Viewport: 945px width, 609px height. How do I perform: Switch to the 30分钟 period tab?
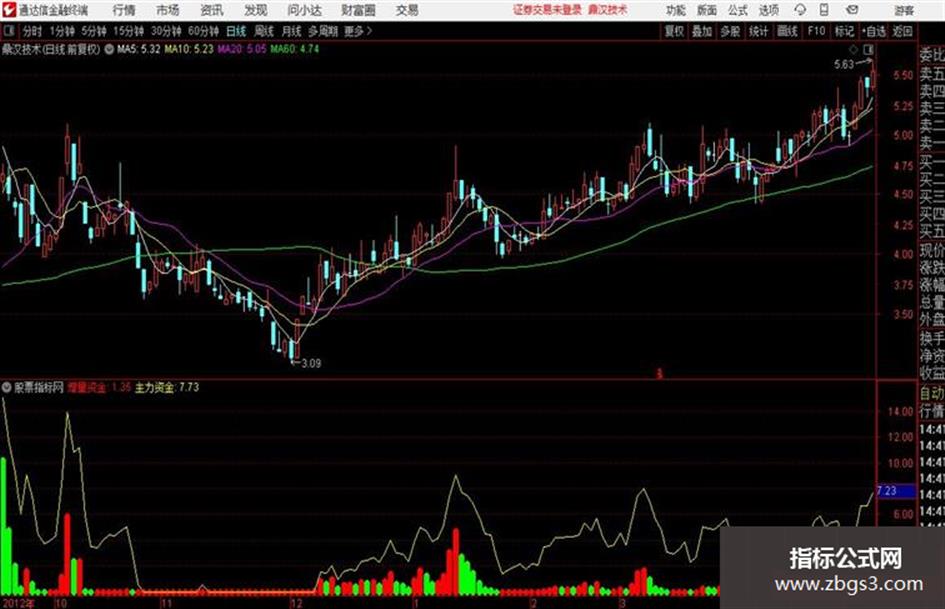click(x=166, y=31)
